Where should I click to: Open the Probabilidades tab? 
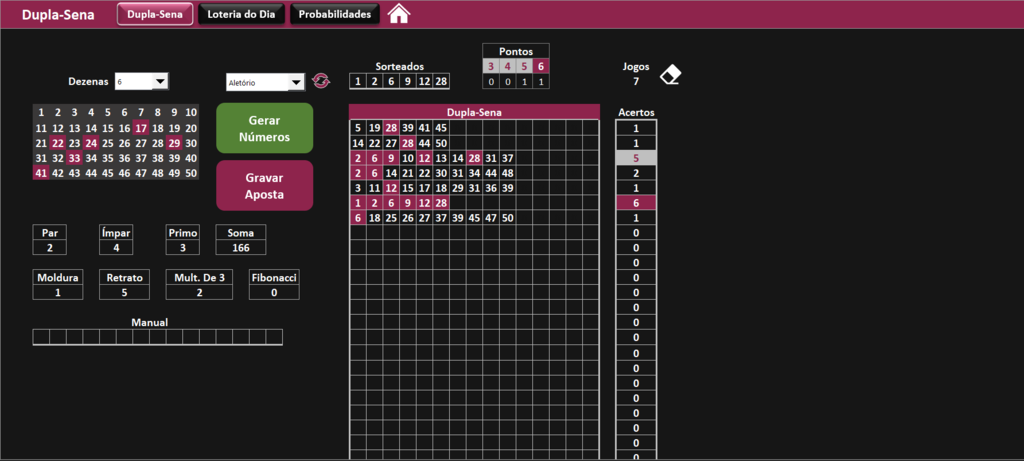click(335, 14)
